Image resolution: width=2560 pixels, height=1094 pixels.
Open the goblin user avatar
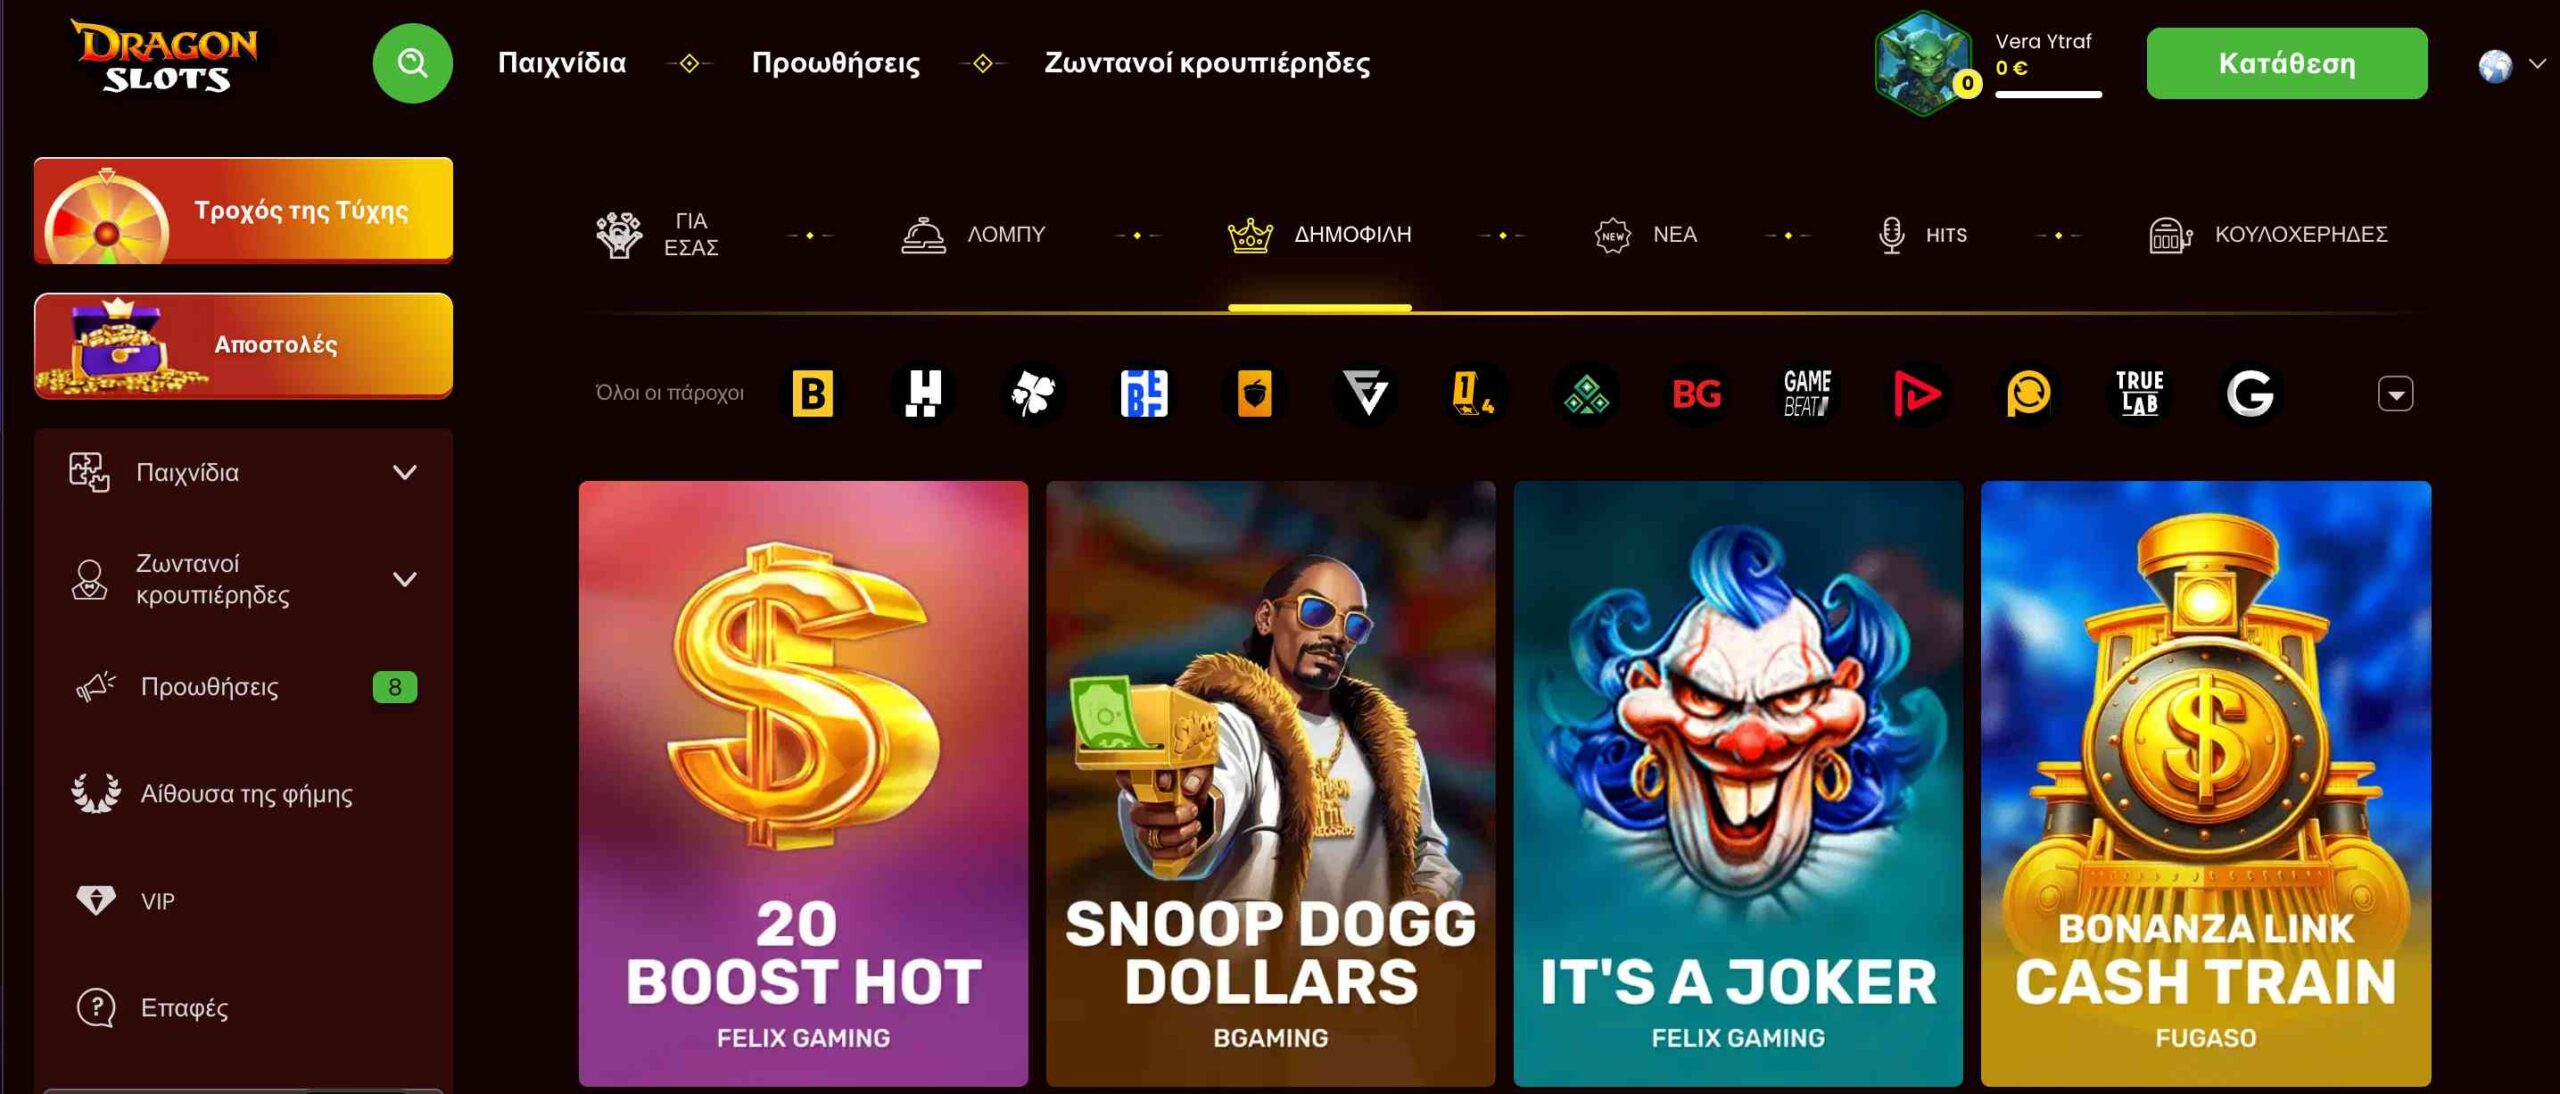tap(1923, 63)
